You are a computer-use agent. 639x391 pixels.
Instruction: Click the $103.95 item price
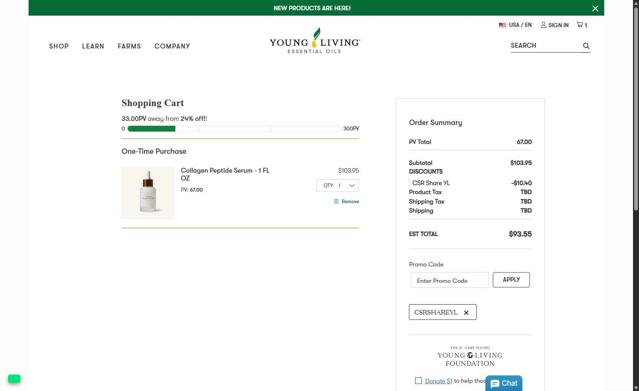[348, 170]
